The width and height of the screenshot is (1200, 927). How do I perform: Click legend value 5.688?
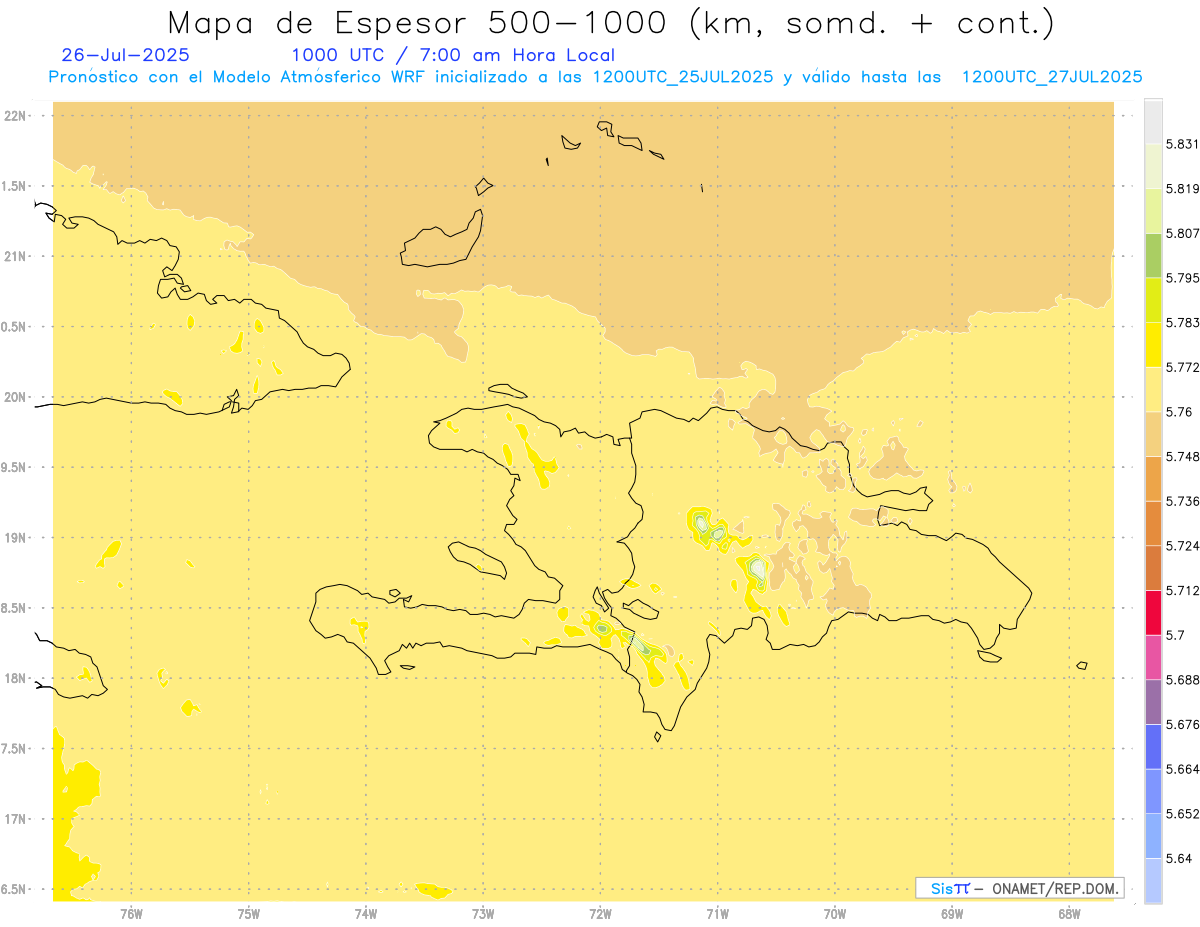coord(1183,680)
